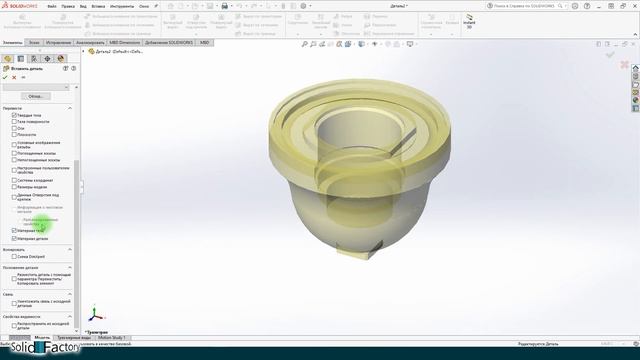The width and height of the screenshot is (640, 360).
Task: Open the Вид menu
Action: click(x=83, y=7)
